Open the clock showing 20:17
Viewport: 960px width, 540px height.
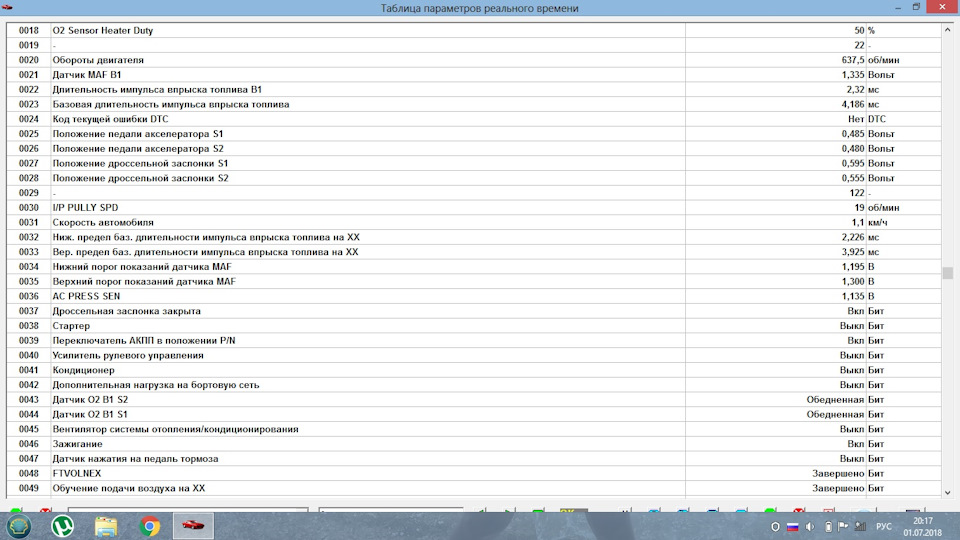[x=923, y=527]
